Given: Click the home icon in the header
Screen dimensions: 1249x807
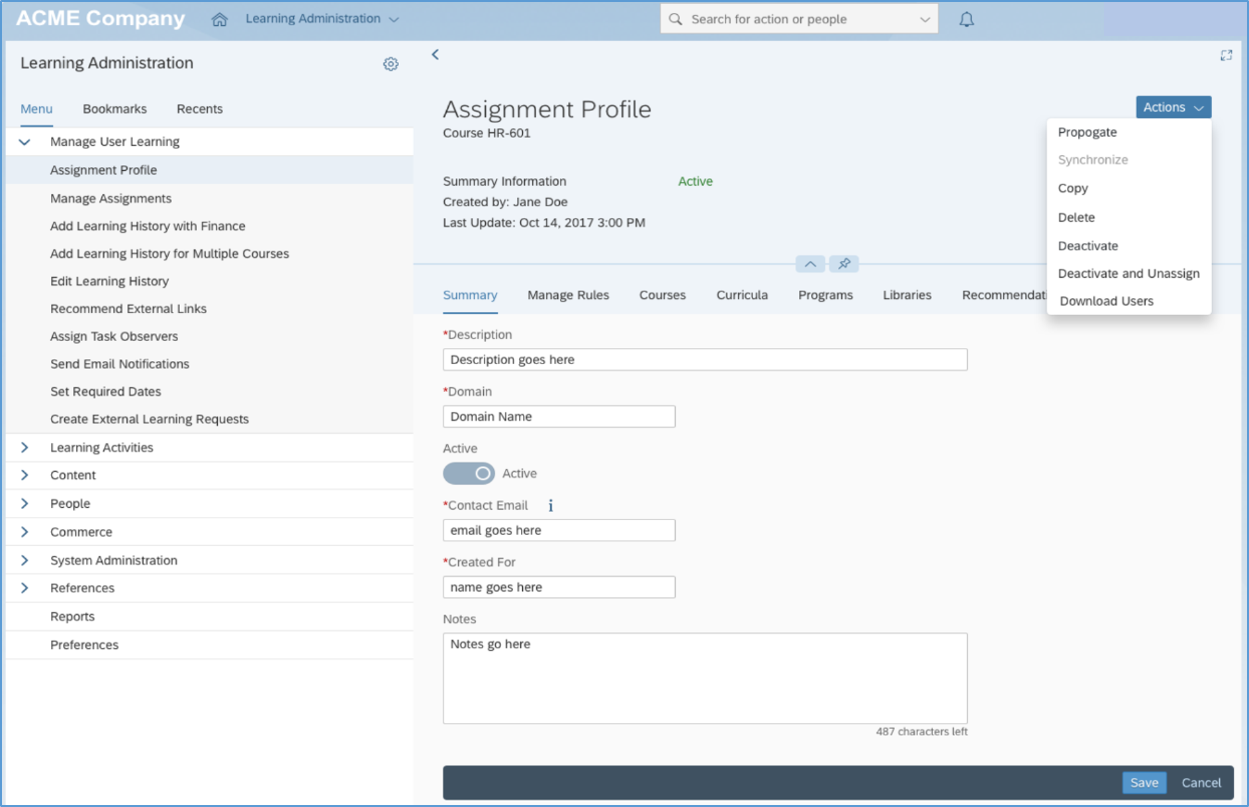Looking at the screenshot, I should (x=220, y=20).
